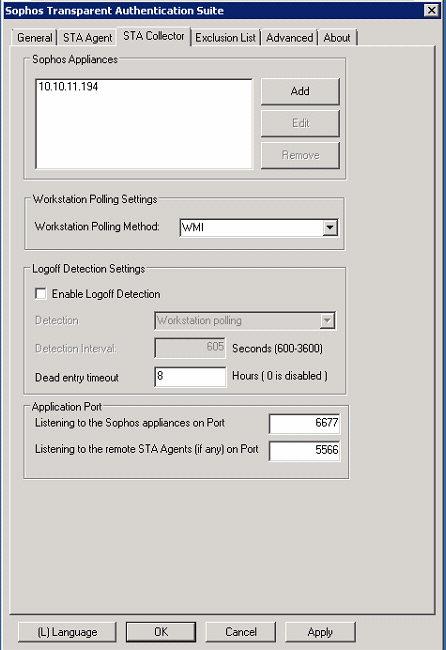Go to the Advanced tab
This screenshot has width=446, height=650.
tap(289, 38)
